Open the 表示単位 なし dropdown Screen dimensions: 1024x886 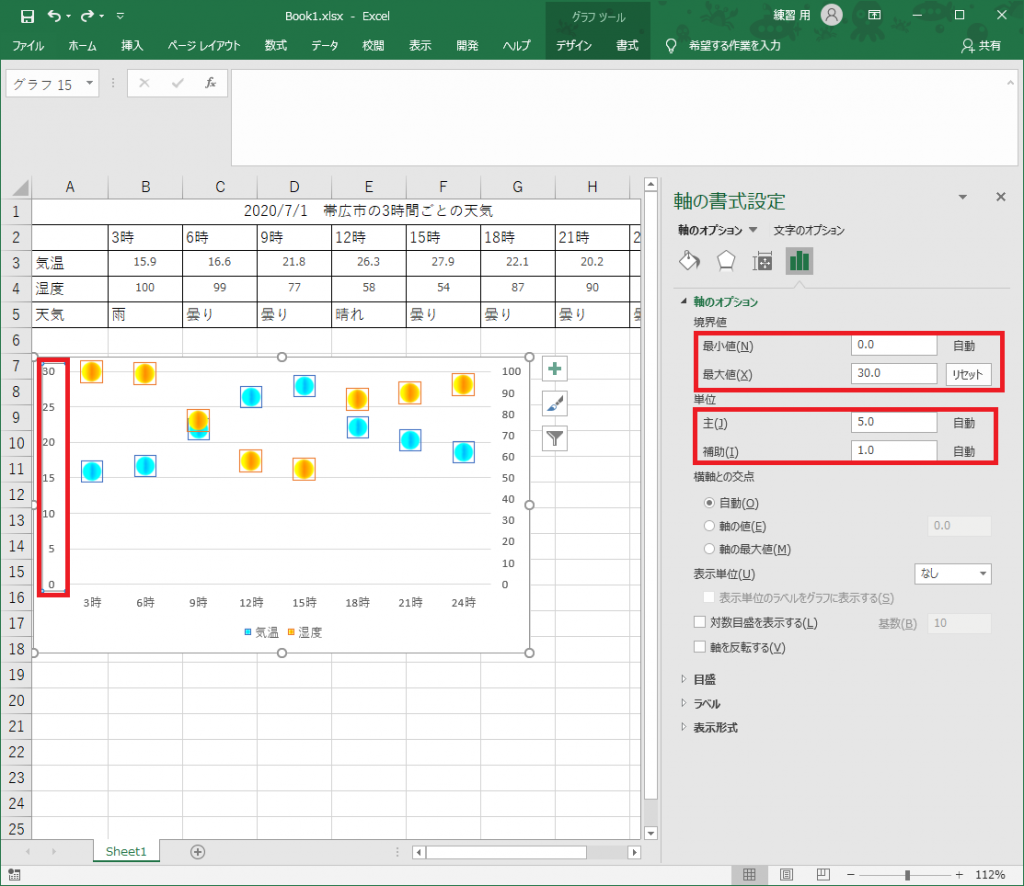(953, 574)
